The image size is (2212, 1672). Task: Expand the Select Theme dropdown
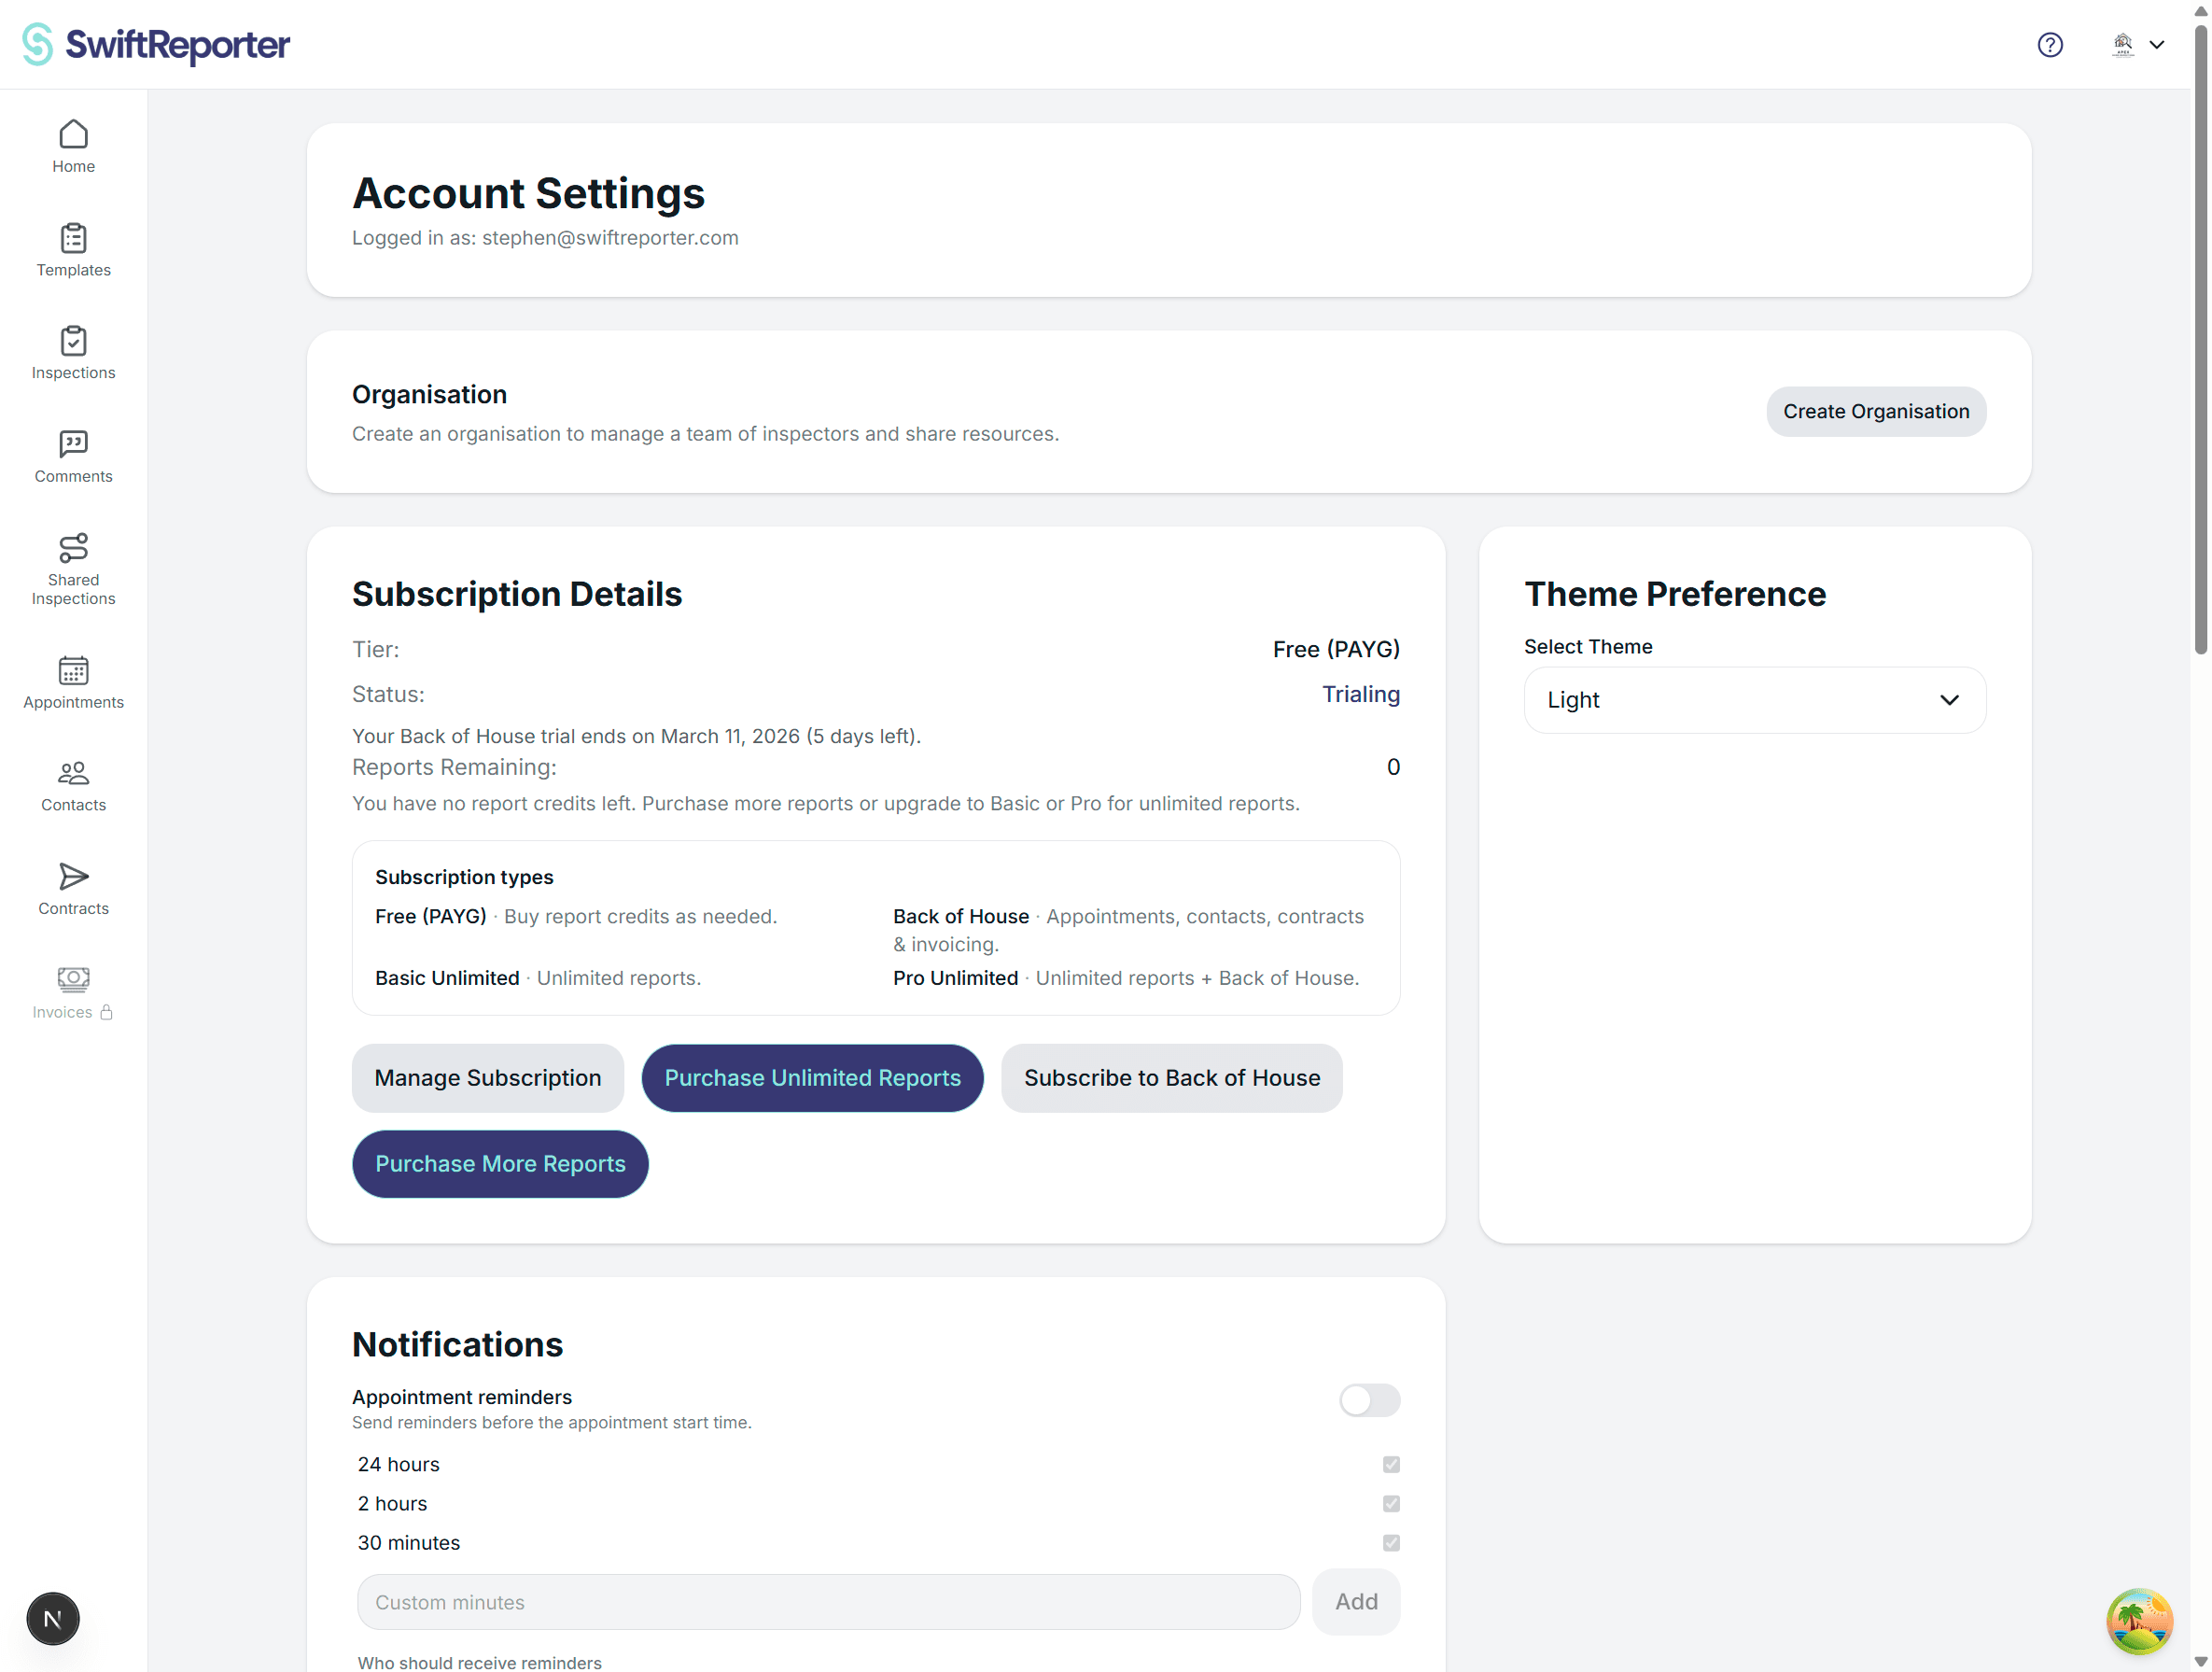(x=1754, y=700)
